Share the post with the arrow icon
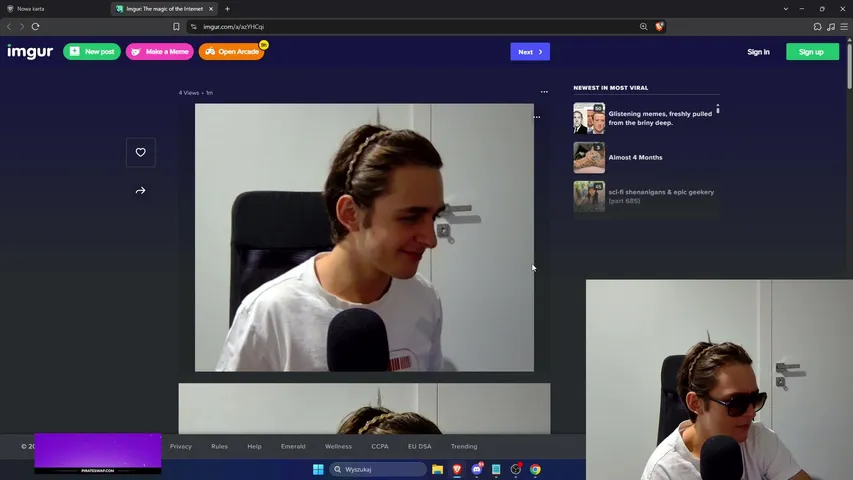This screenshot has height=480, width=853. [x=140, y=190]
